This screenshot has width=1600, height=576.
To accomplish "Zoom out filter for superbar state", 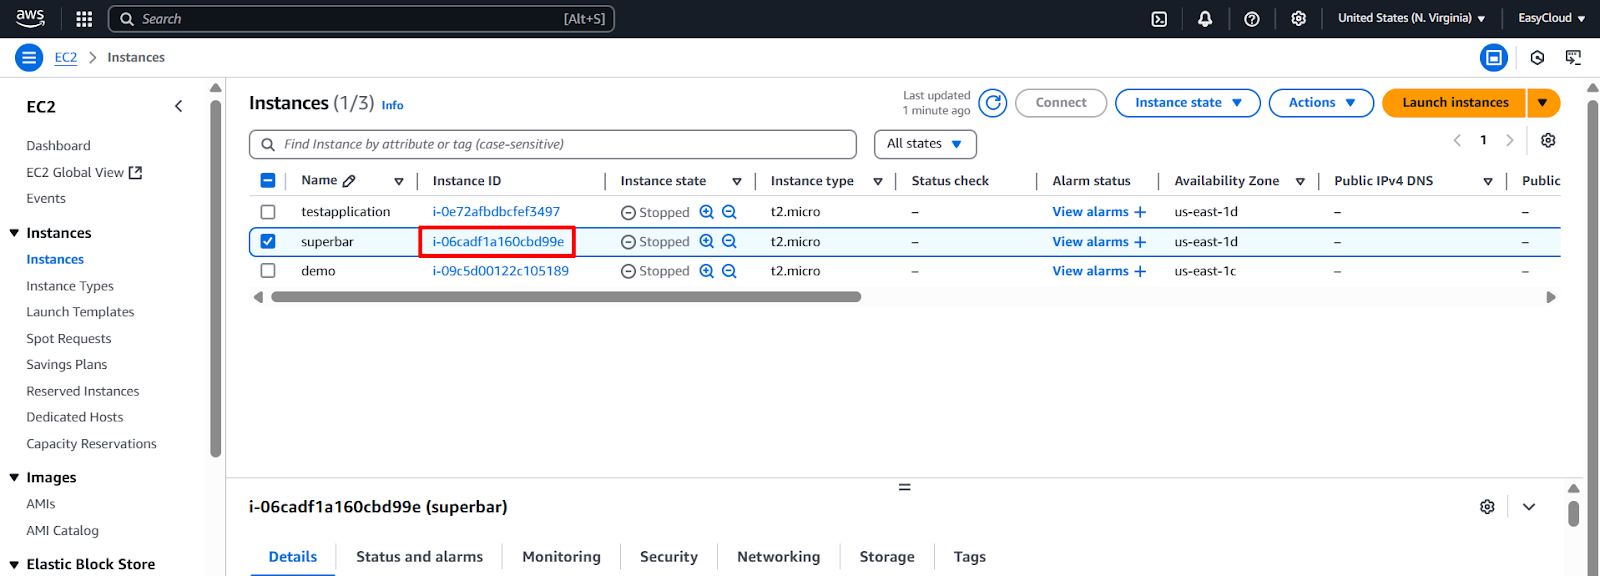I will [x=729, y=242].
